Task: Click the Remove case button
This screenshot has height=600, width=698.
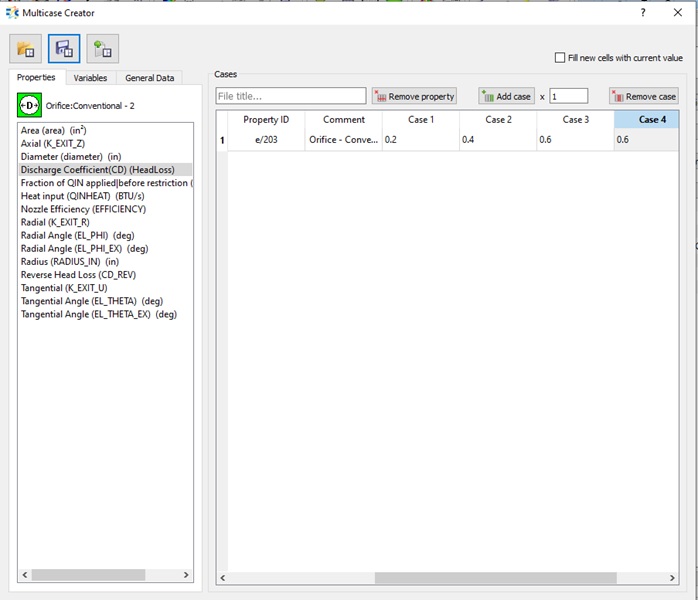Action: [644, 96]
